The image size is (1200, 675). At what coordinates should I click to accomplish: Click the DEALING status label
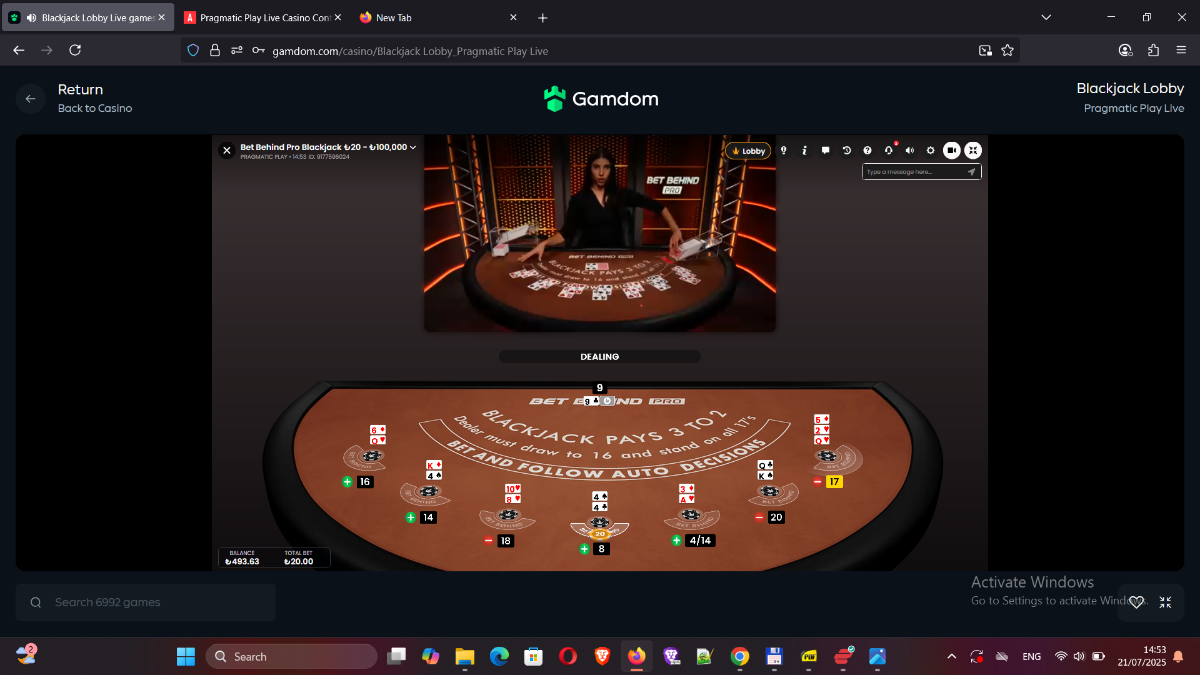600,357
